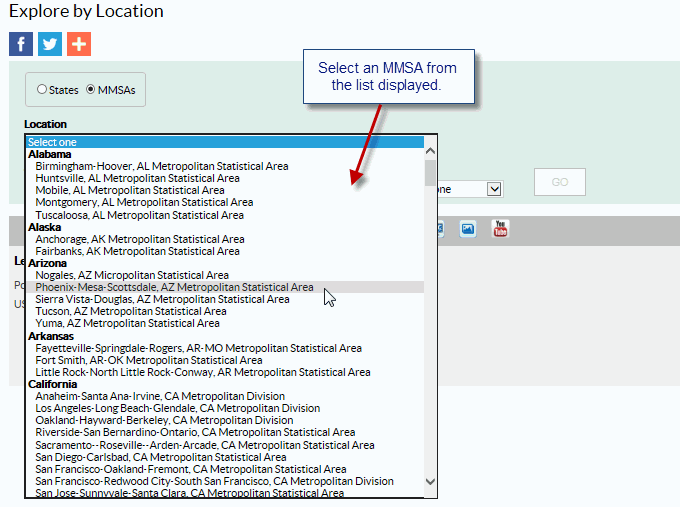The width and height of the screenshot is (680, 507).
Task: Select the MMSAs radio button
Action: coord(91,90)
